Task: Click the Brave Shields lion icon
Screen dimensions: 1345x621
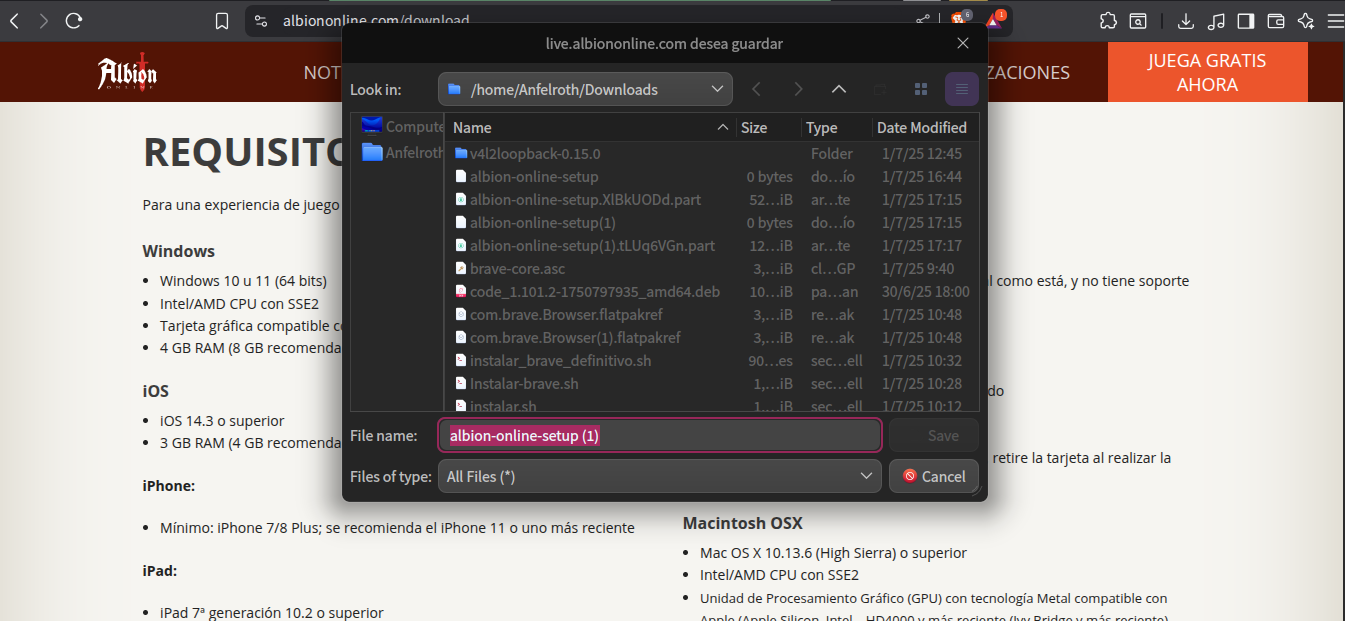Action: pyautogui.click(x=959, y=20)
